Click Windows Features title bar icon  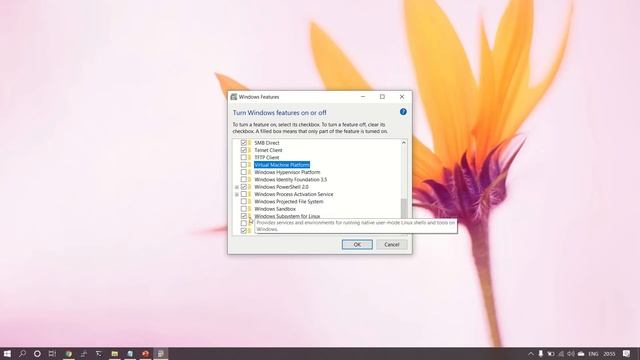(x=233, y=97)
